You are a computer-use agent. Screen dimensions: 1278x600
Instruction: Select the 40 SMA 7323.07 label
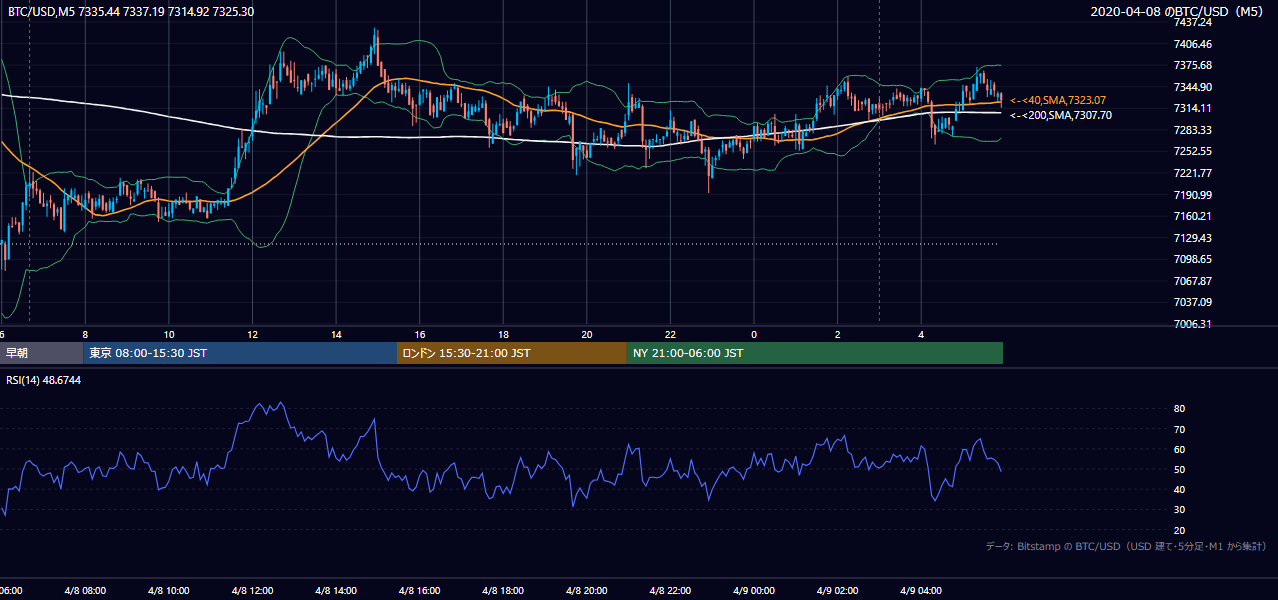point(1058,100)
